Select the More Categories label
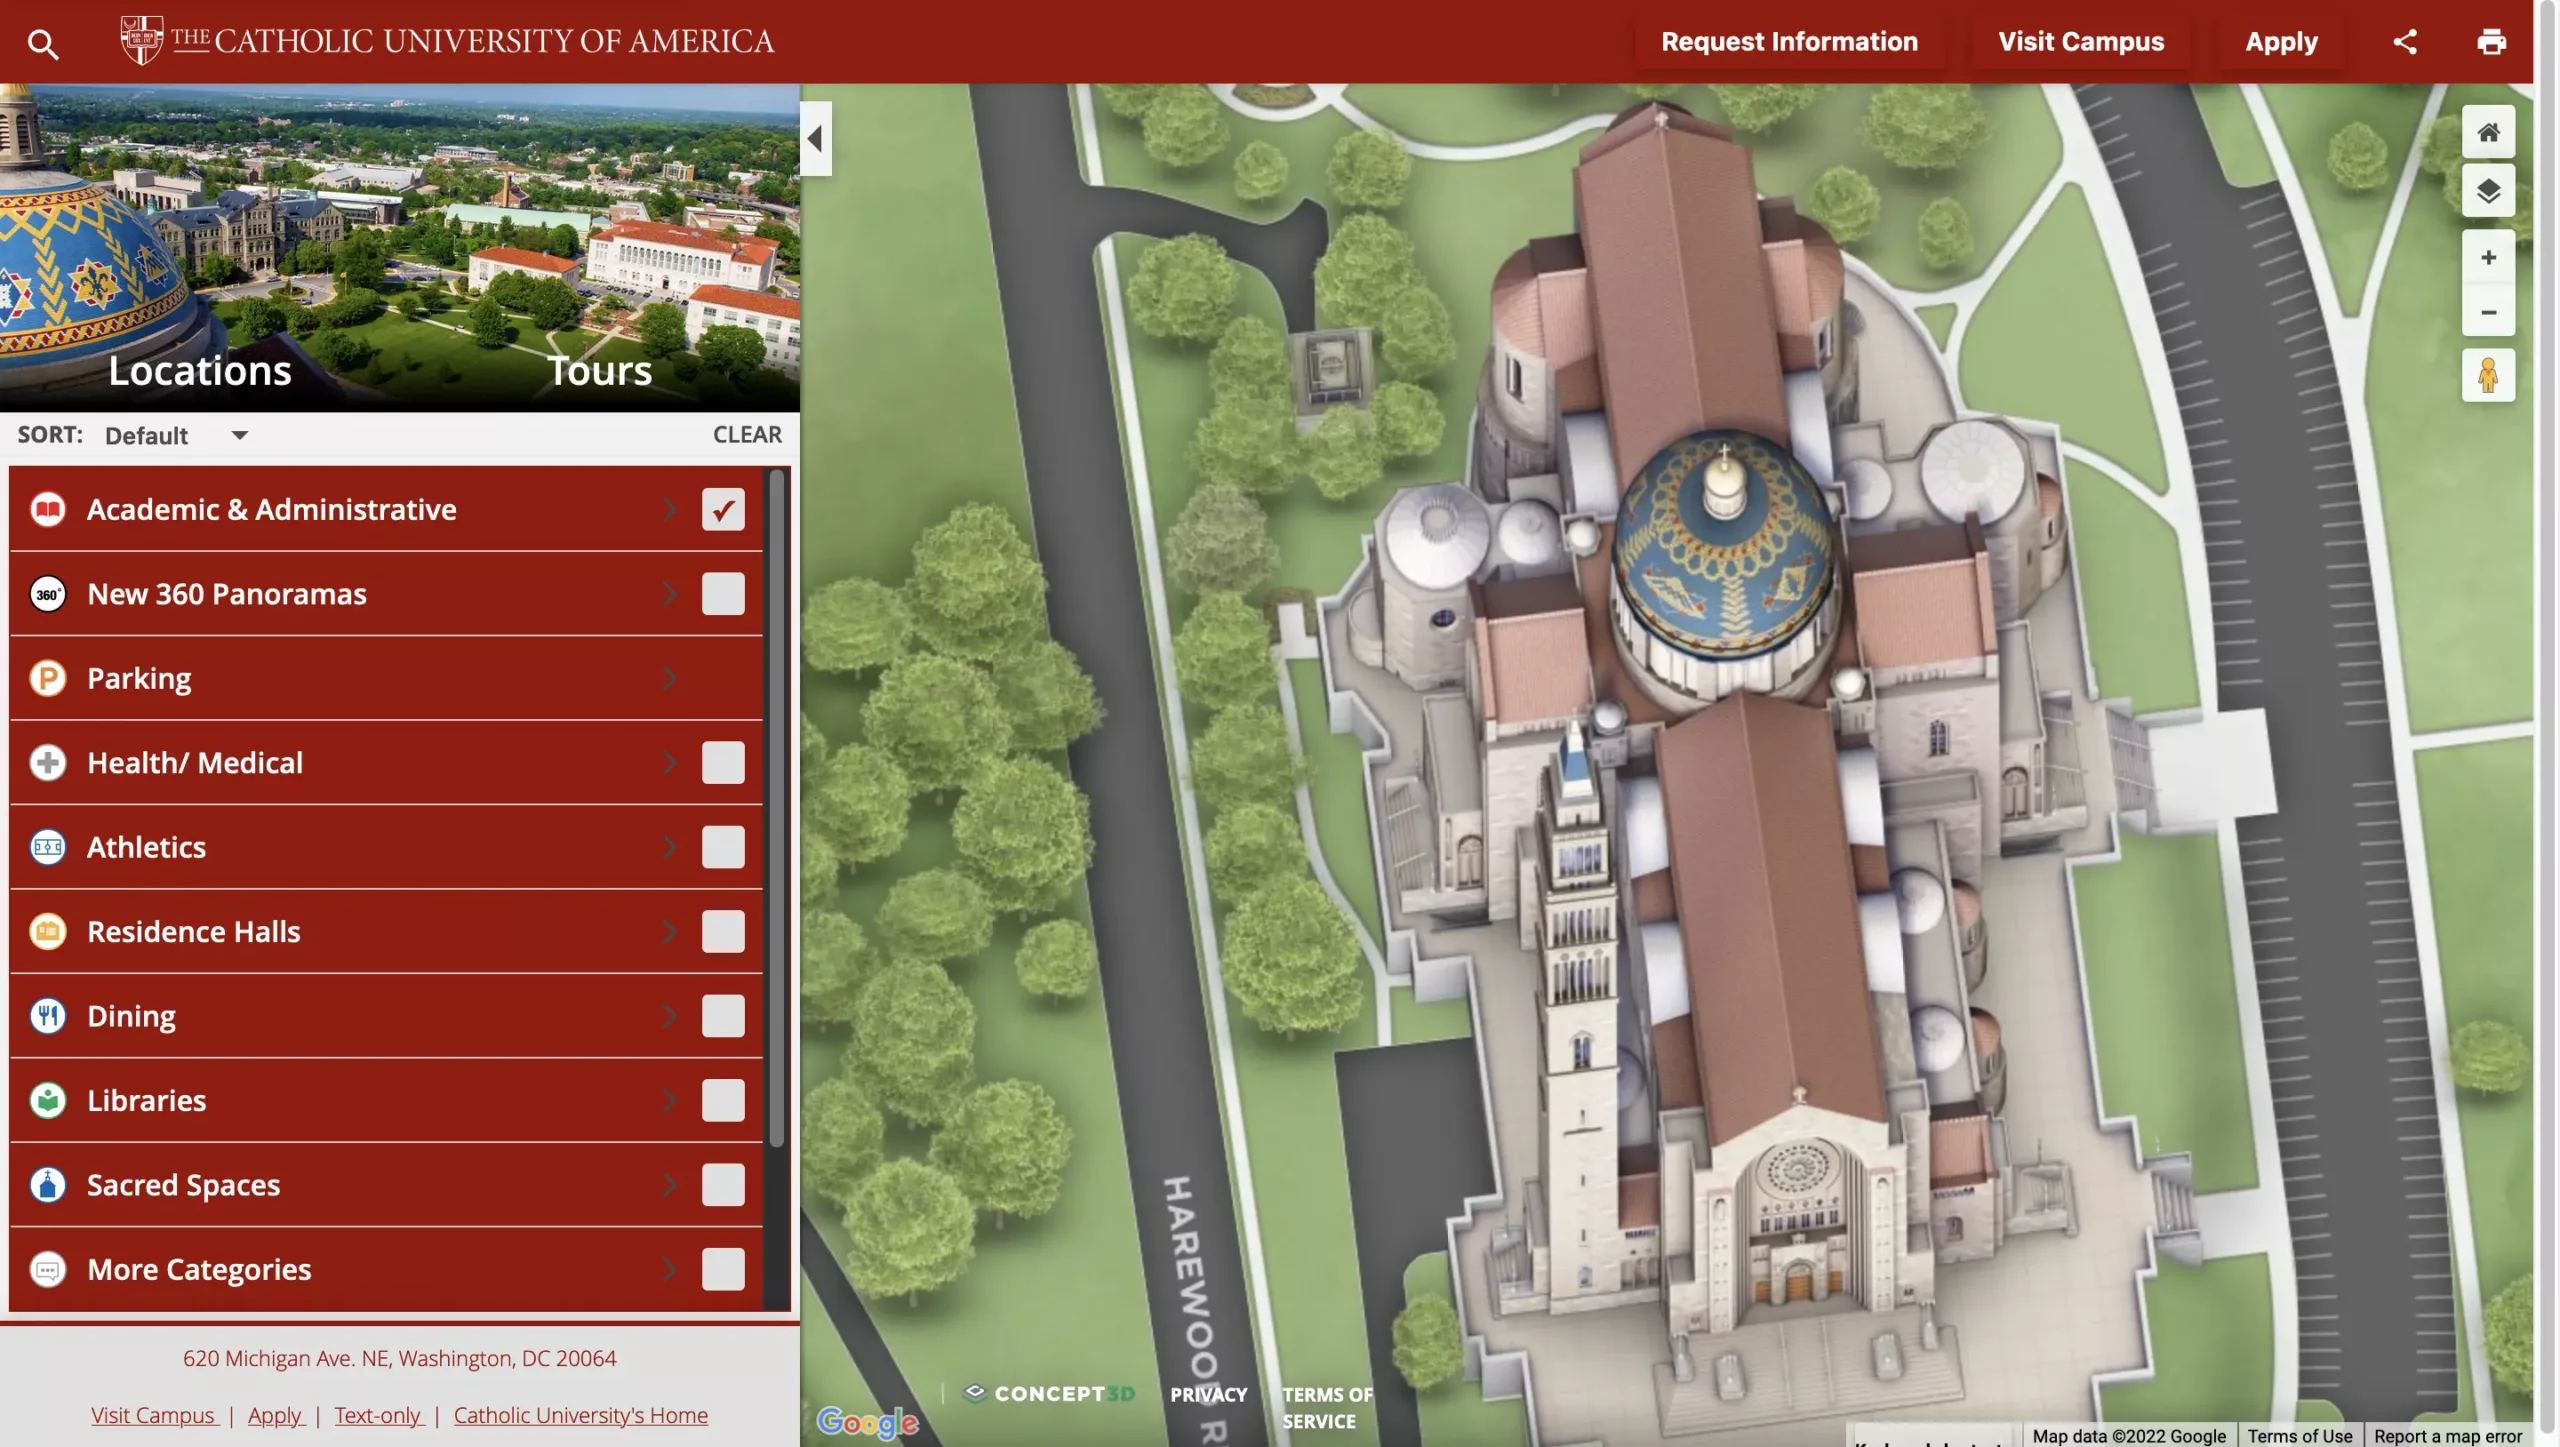 pos(199,1269)
